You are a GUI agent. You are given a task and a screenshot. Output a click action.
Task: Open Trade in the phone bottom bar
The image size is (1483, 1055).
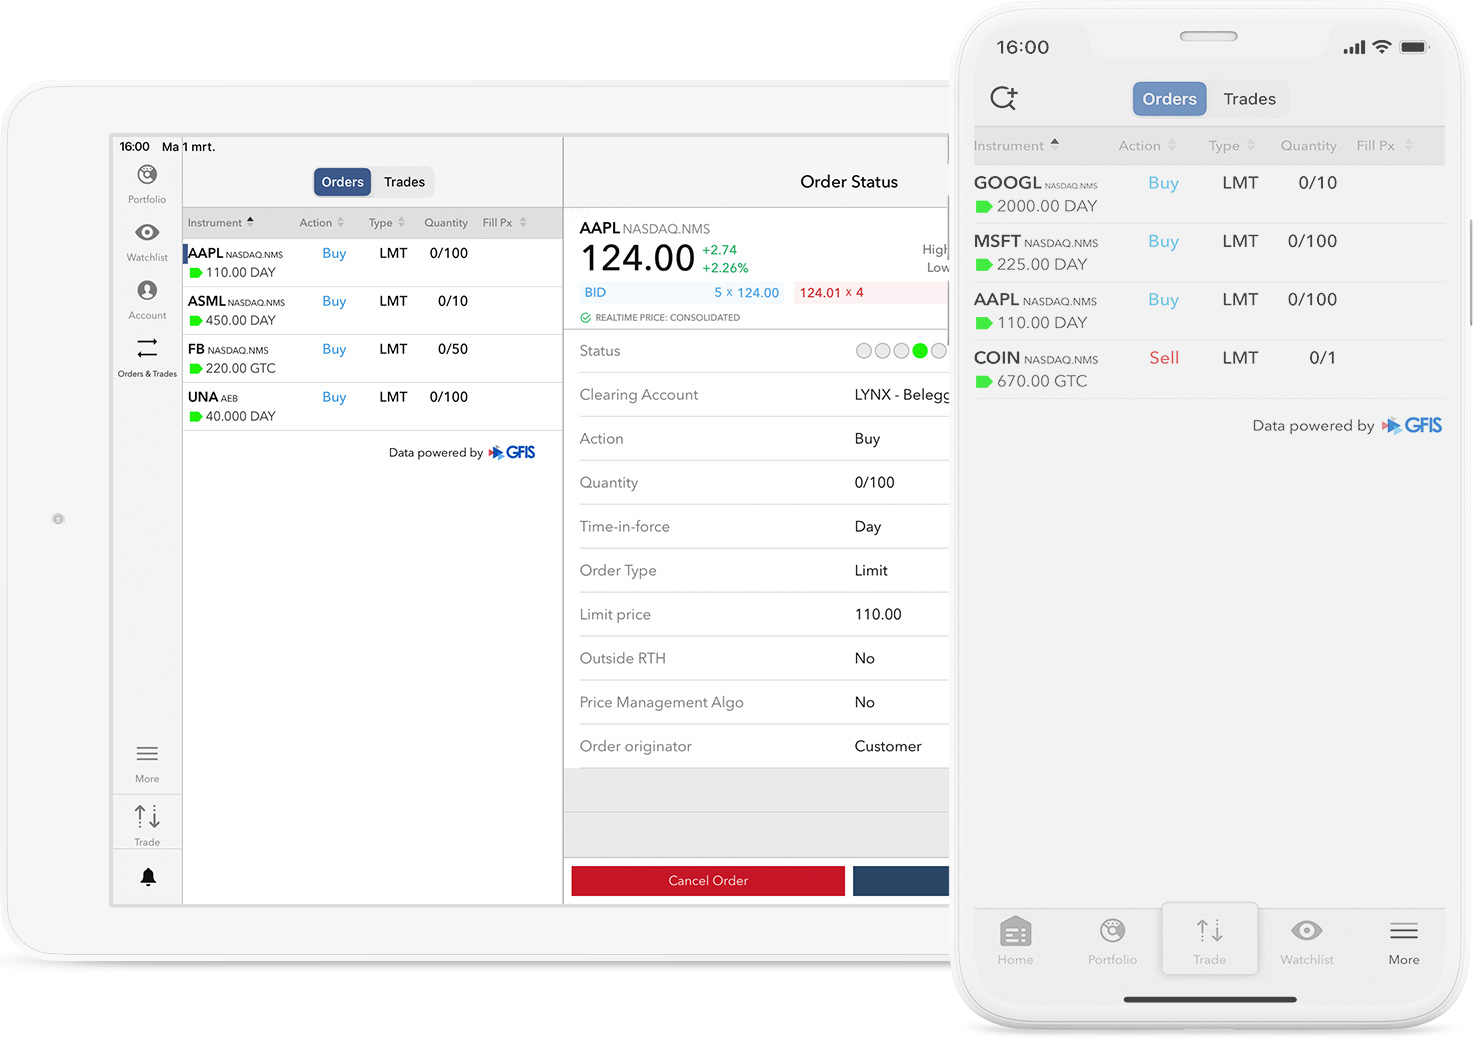coord(1209,940)
